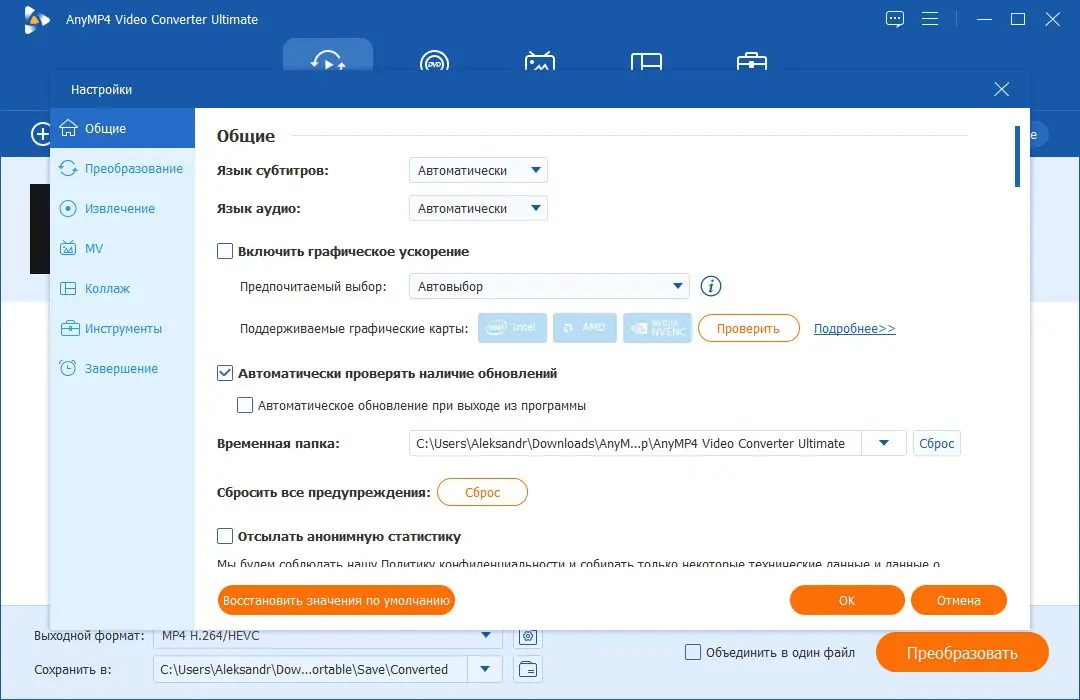The image size is (1080, 700).
Task: Enable Отсылать анонимную статистику
Action: click(x=225, y=536)
